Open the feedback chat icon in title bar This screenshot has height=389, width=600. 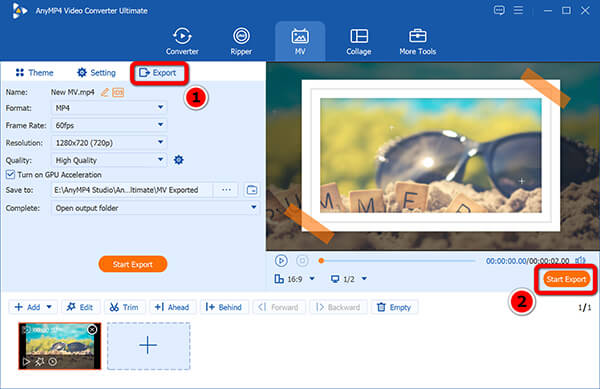coord(499,10)
